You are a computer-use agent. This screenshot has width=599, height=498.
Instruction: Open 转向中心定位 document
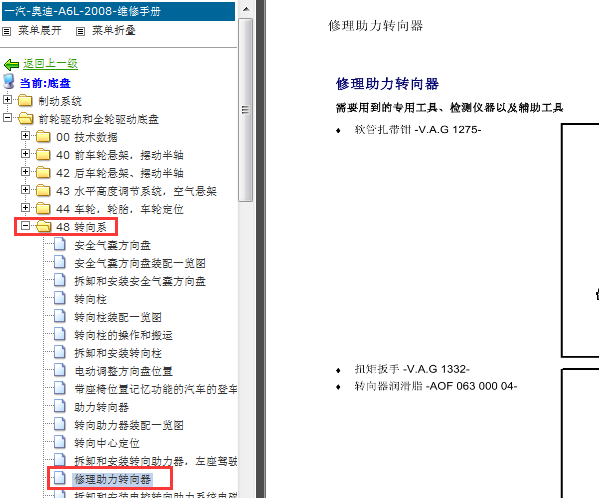click(107, 443)
